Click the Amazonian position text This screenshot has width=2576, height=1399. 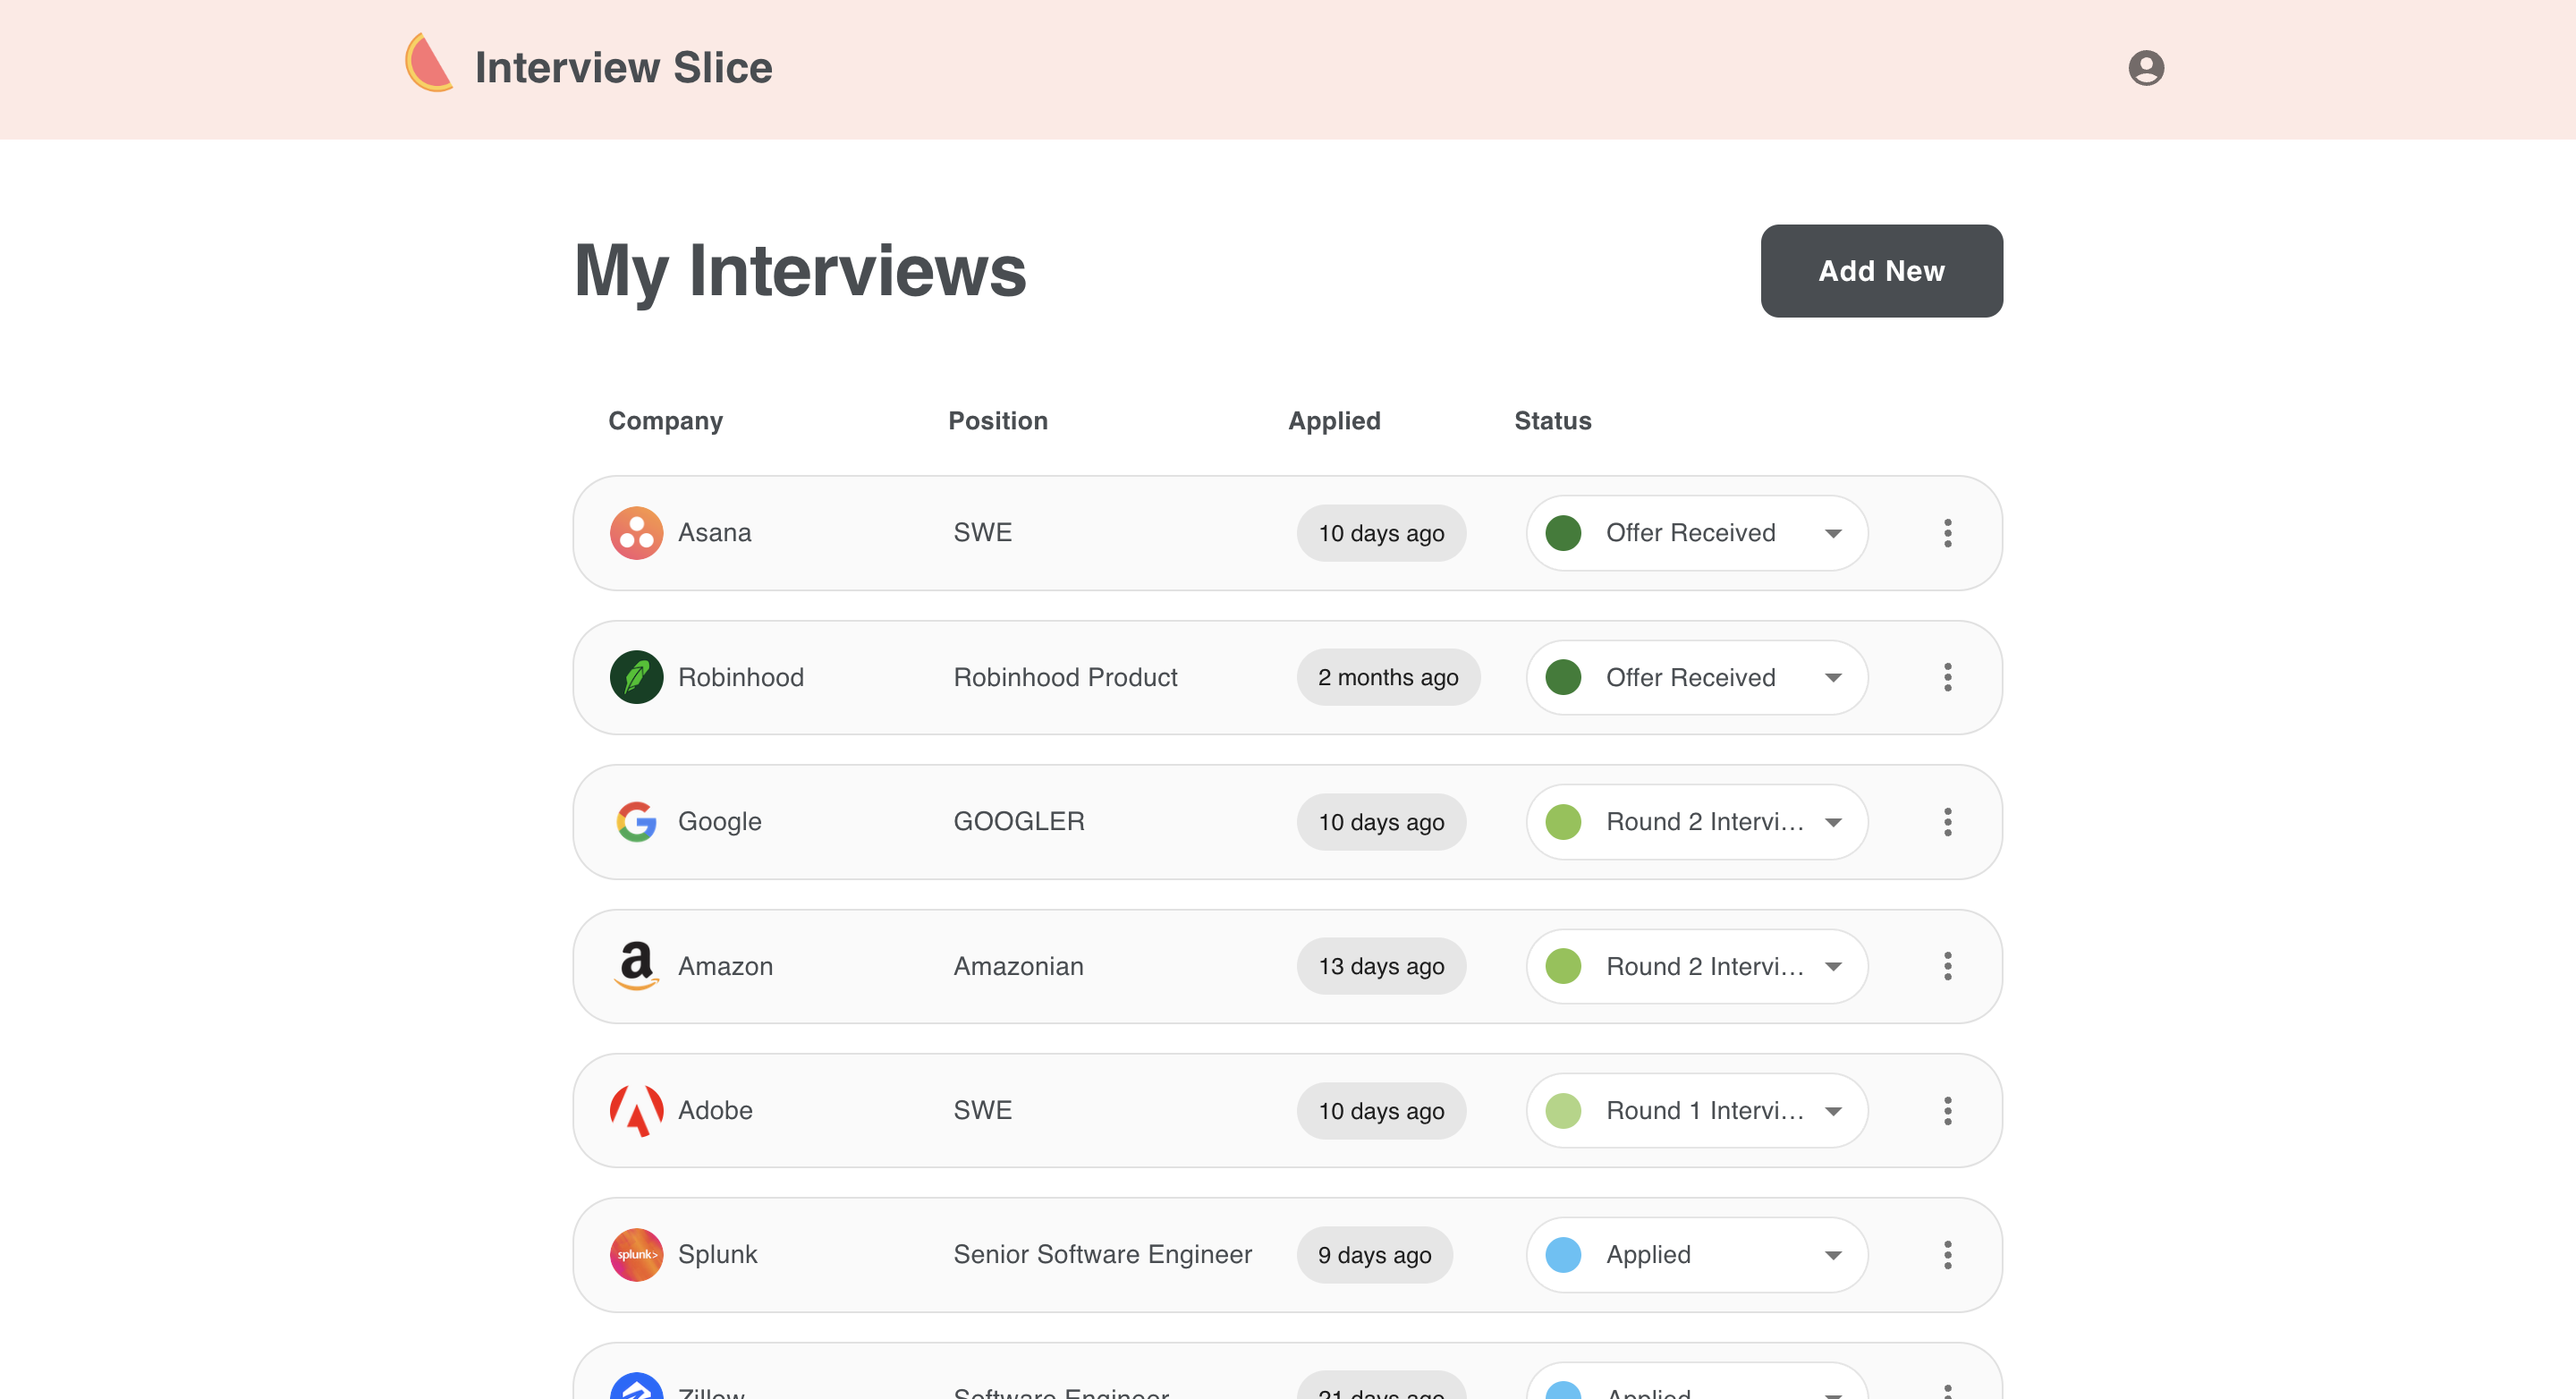click(x=1018, y=965)
